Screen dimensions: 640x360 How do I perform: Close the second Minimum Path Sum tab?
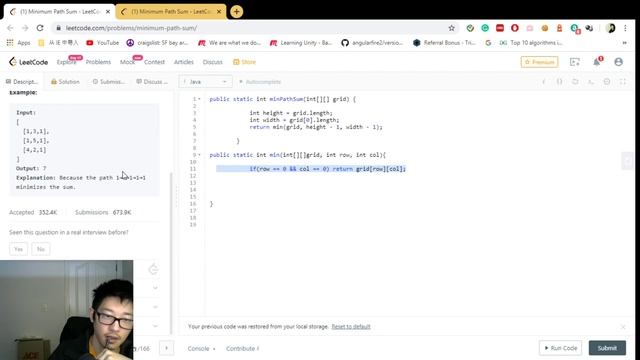pos(219,12)
